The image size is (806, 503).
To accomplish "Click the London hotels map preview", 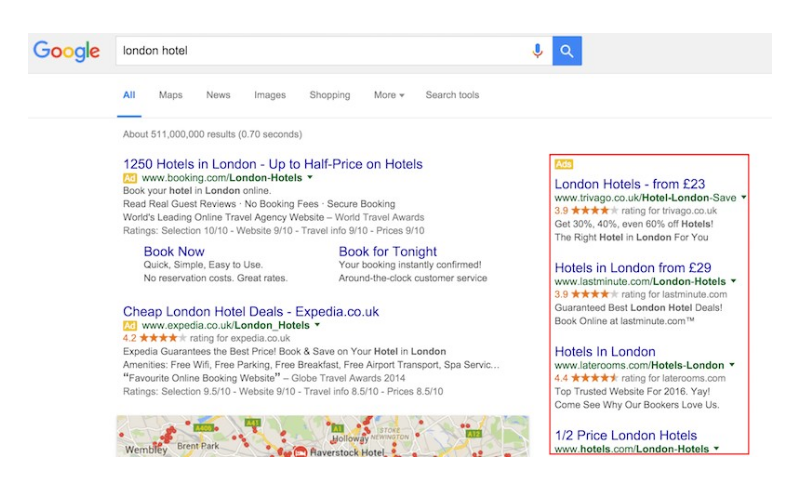I will (323, 436).
